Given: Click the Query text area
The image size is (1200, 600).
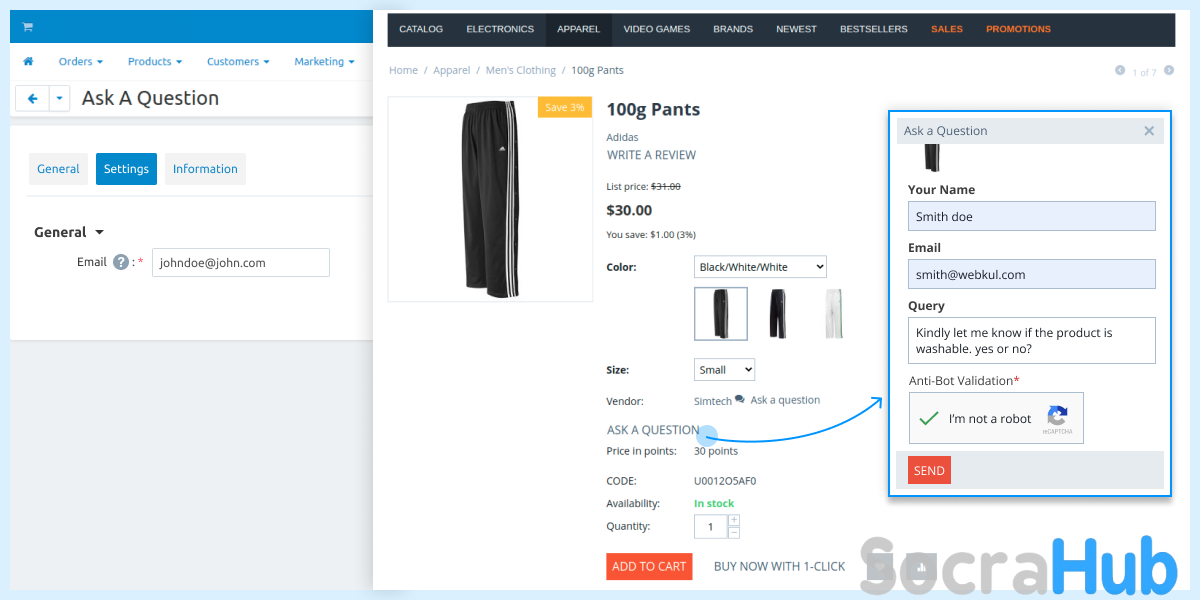Looking at the screenshot, I should tap(1031, 340).
